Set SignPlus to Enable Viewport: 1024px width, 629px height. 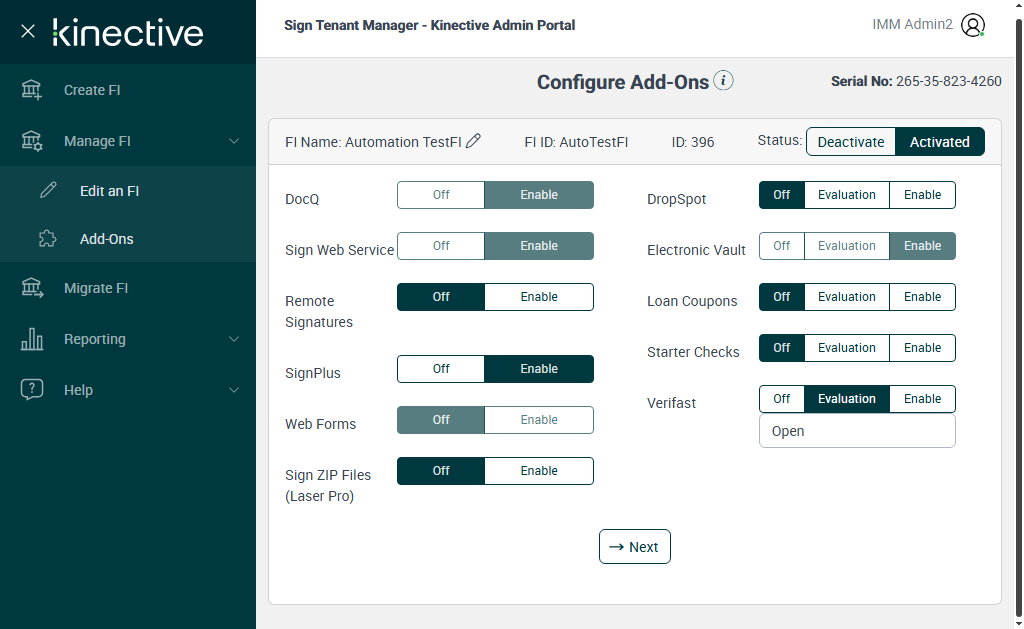click(x=539, y=368)
